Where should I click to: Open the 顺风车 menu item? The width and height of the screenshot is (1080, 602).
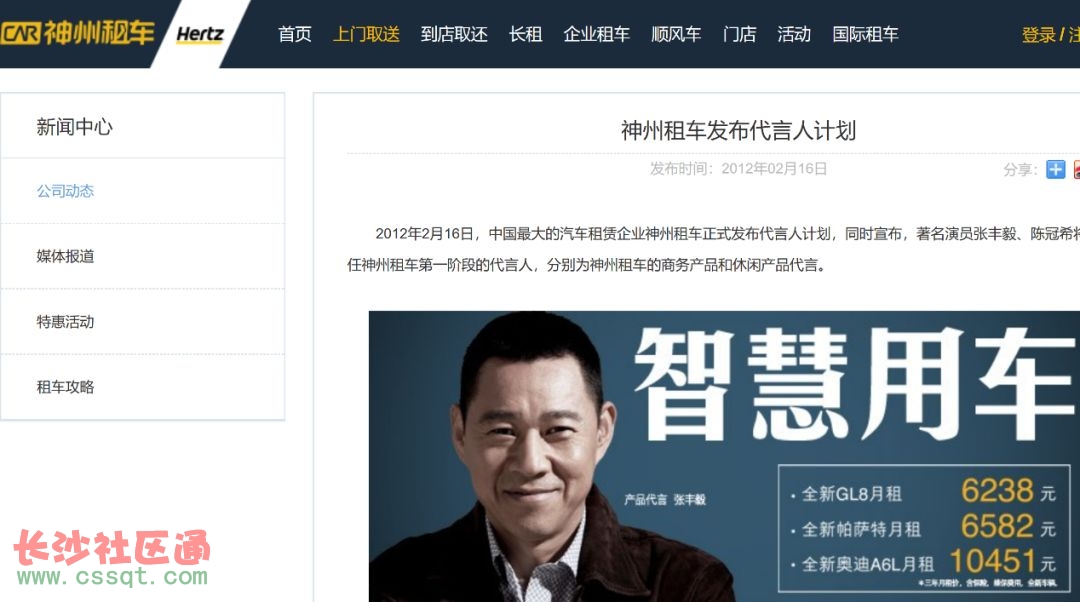[x=676, y=34]
